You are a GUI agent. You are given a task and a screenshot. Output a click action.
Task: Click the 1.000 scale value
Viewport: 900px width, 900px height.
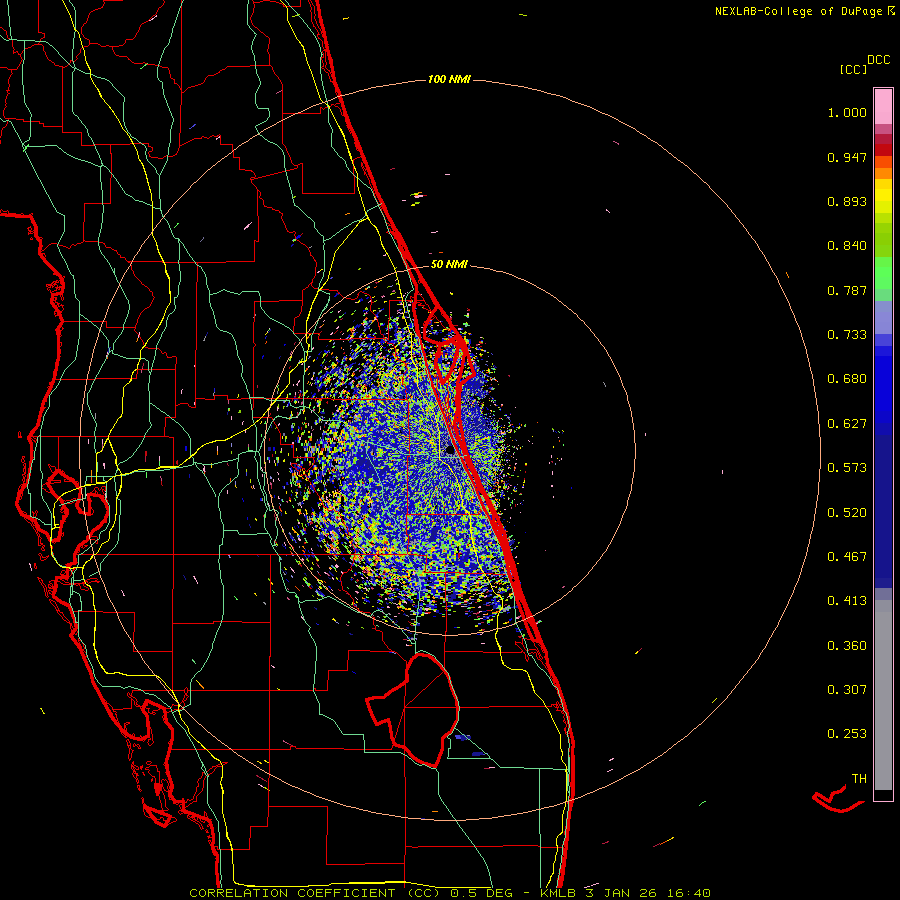tap(847, 113)
